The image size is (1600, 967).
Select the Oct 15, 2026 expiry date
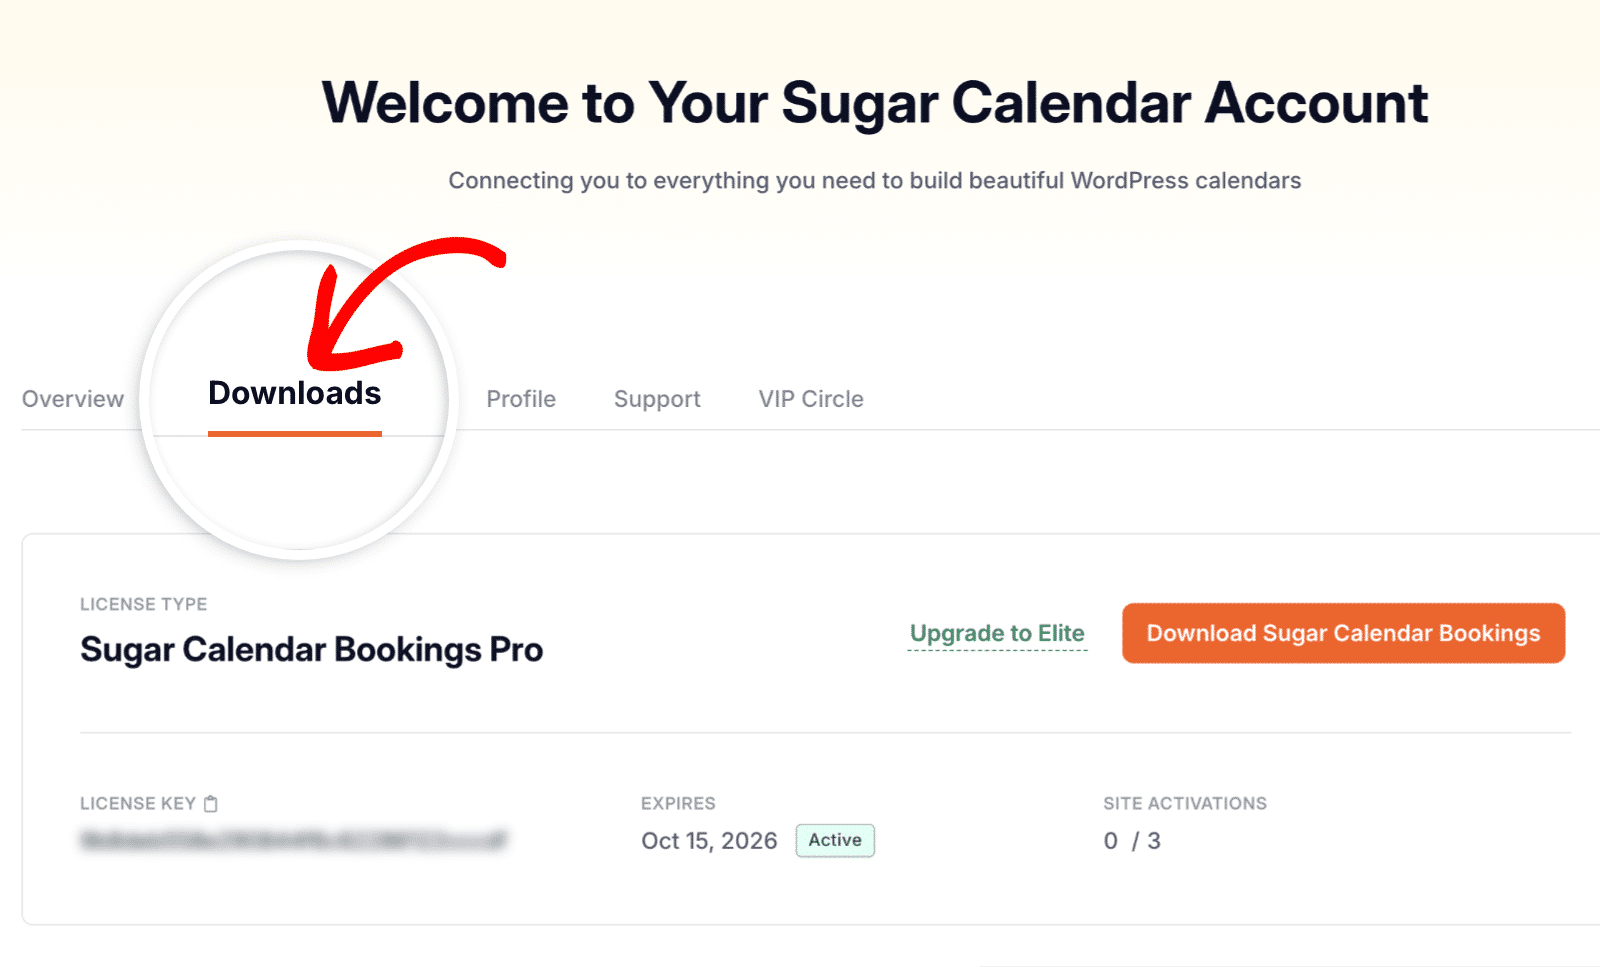(x=709, y=841)
